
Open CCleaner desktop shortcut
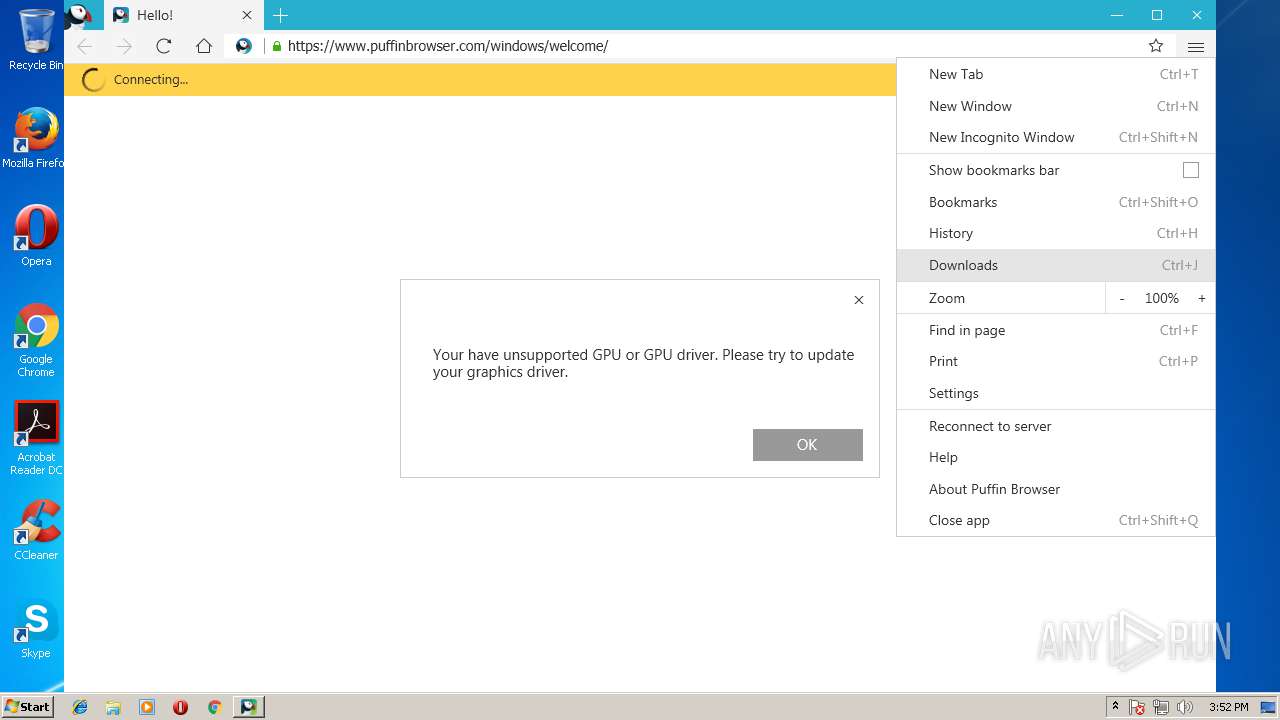tap(36, 530)
